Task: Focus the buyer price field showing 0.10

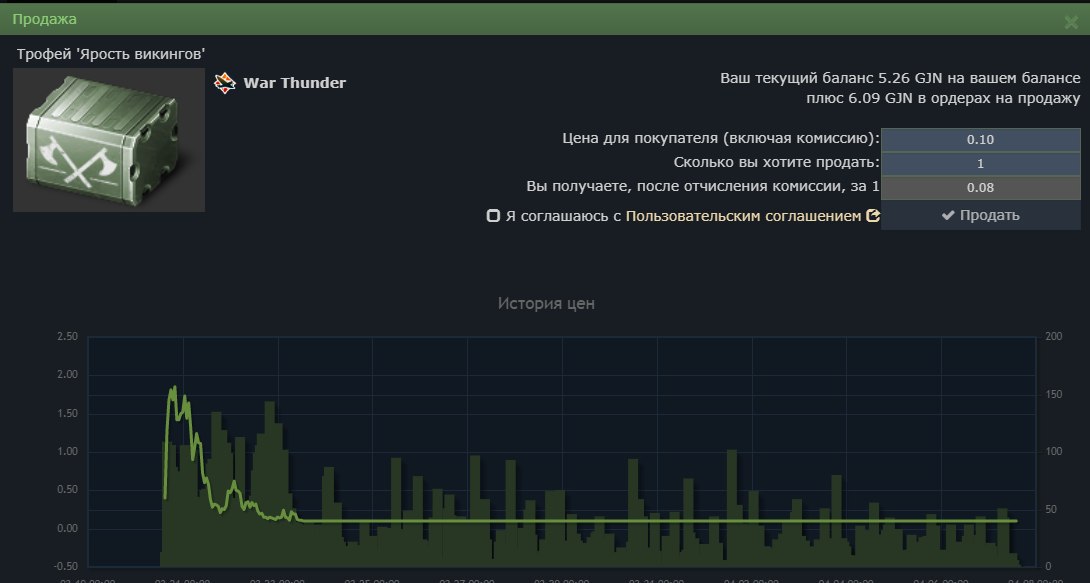Action: click(980, 140)
